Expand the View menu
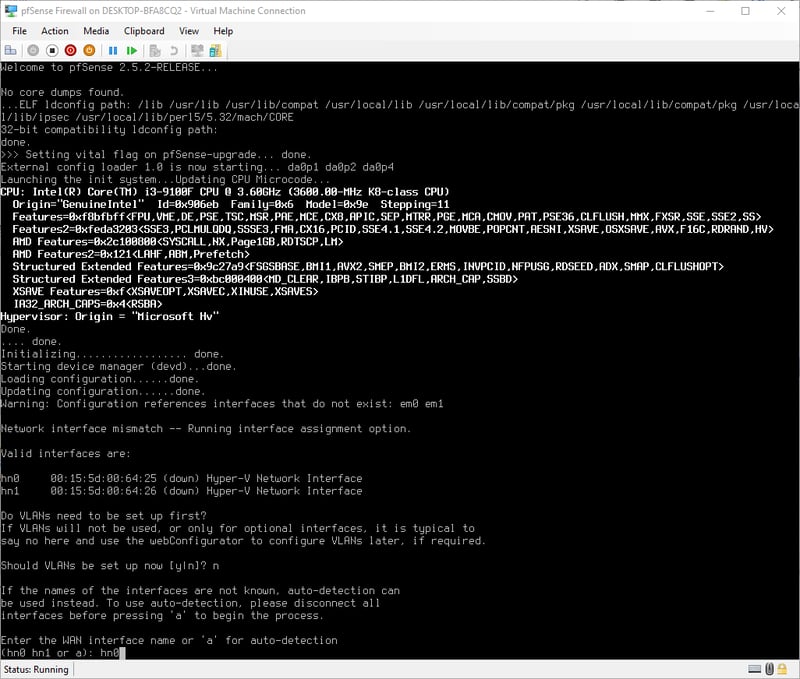Screen dimensions: 800x679 [189, 31]
